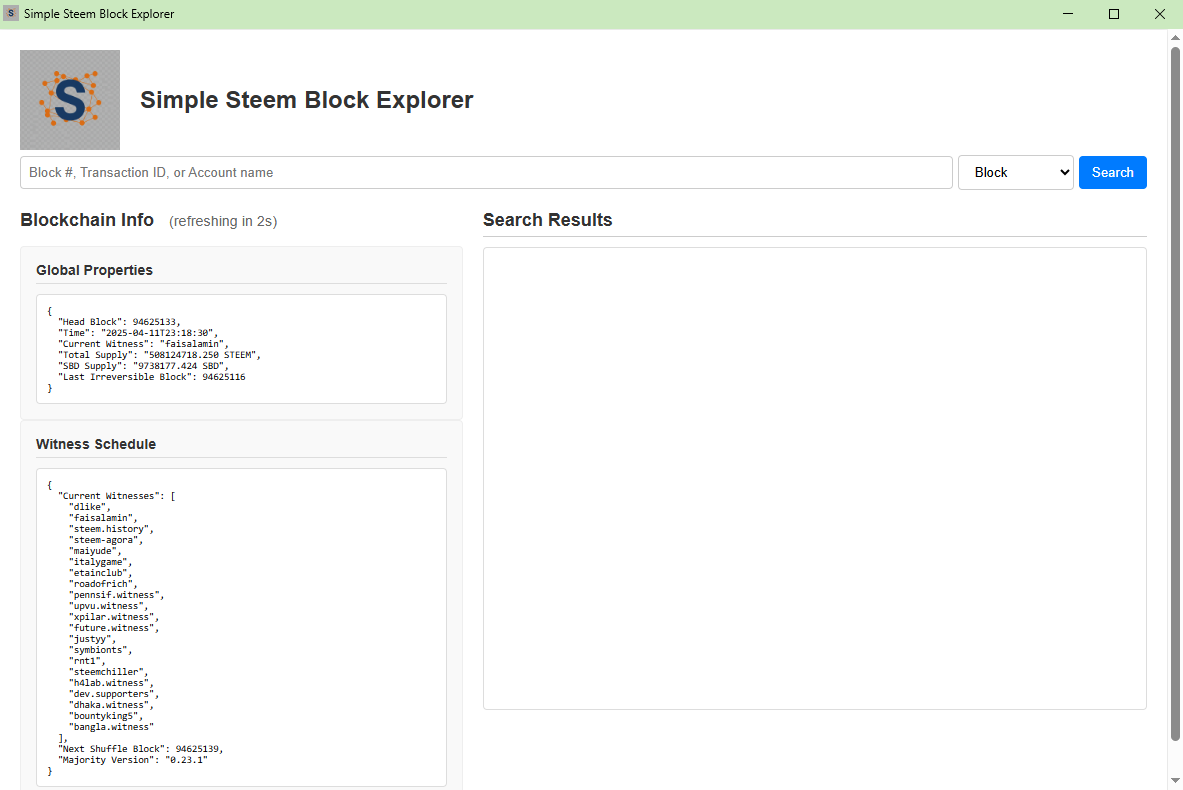The width and height of the screenshot is (1183, 790).
Task: Click witness entry "maiyude"
Action: coord(95,551)
